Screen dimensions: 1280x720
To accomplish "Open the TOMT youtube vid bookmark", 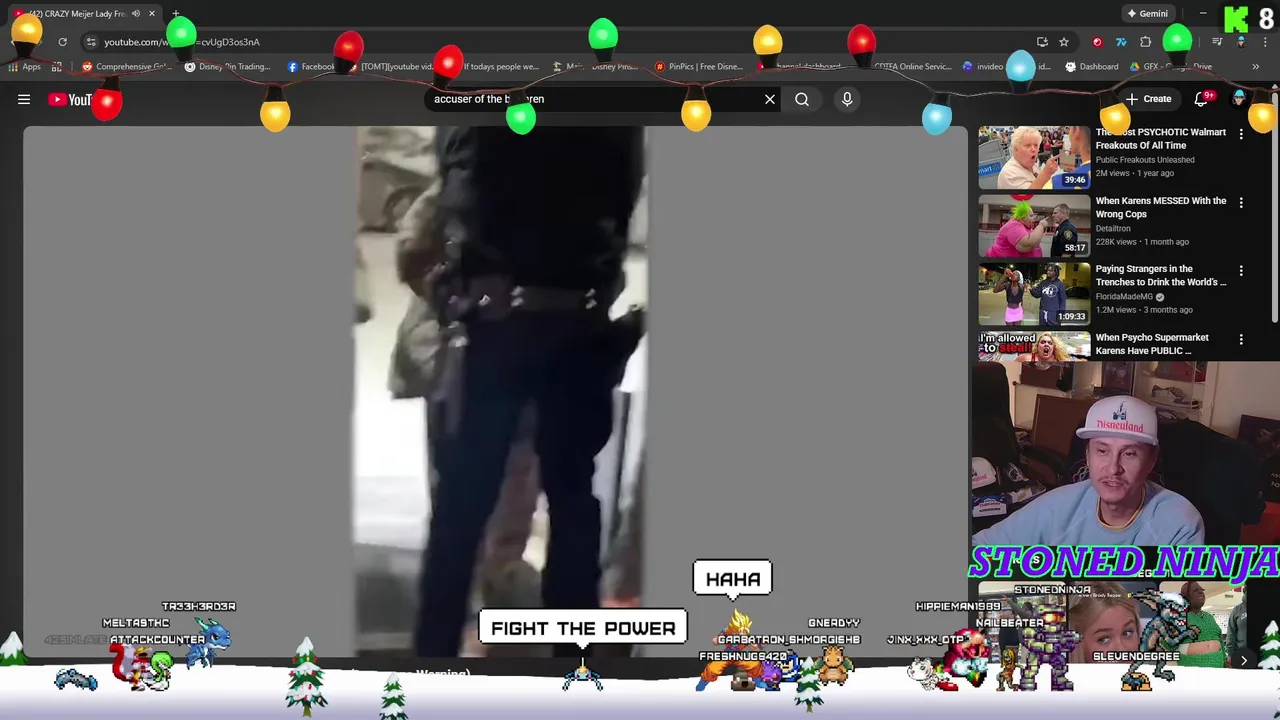I will [392, 67].
